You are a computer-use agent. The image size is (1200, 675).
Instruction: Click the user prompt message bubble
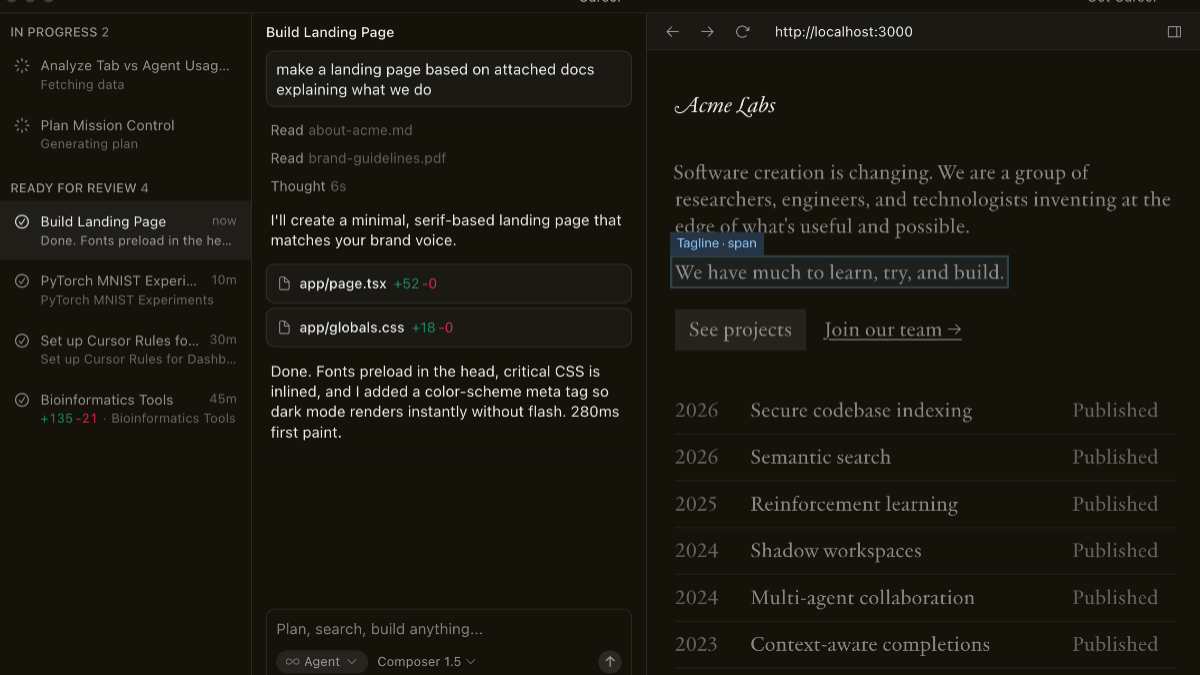click(x=449, y=79)
